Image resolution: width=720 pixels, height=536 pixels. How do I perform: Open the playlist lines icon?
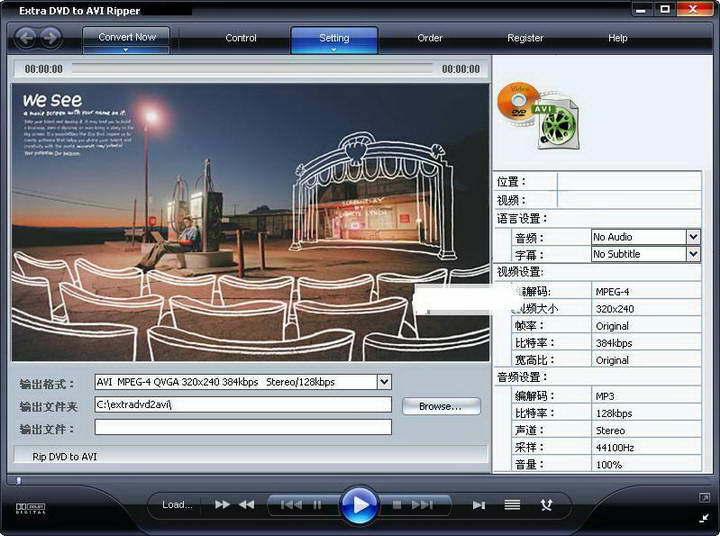tap(512, 505)
